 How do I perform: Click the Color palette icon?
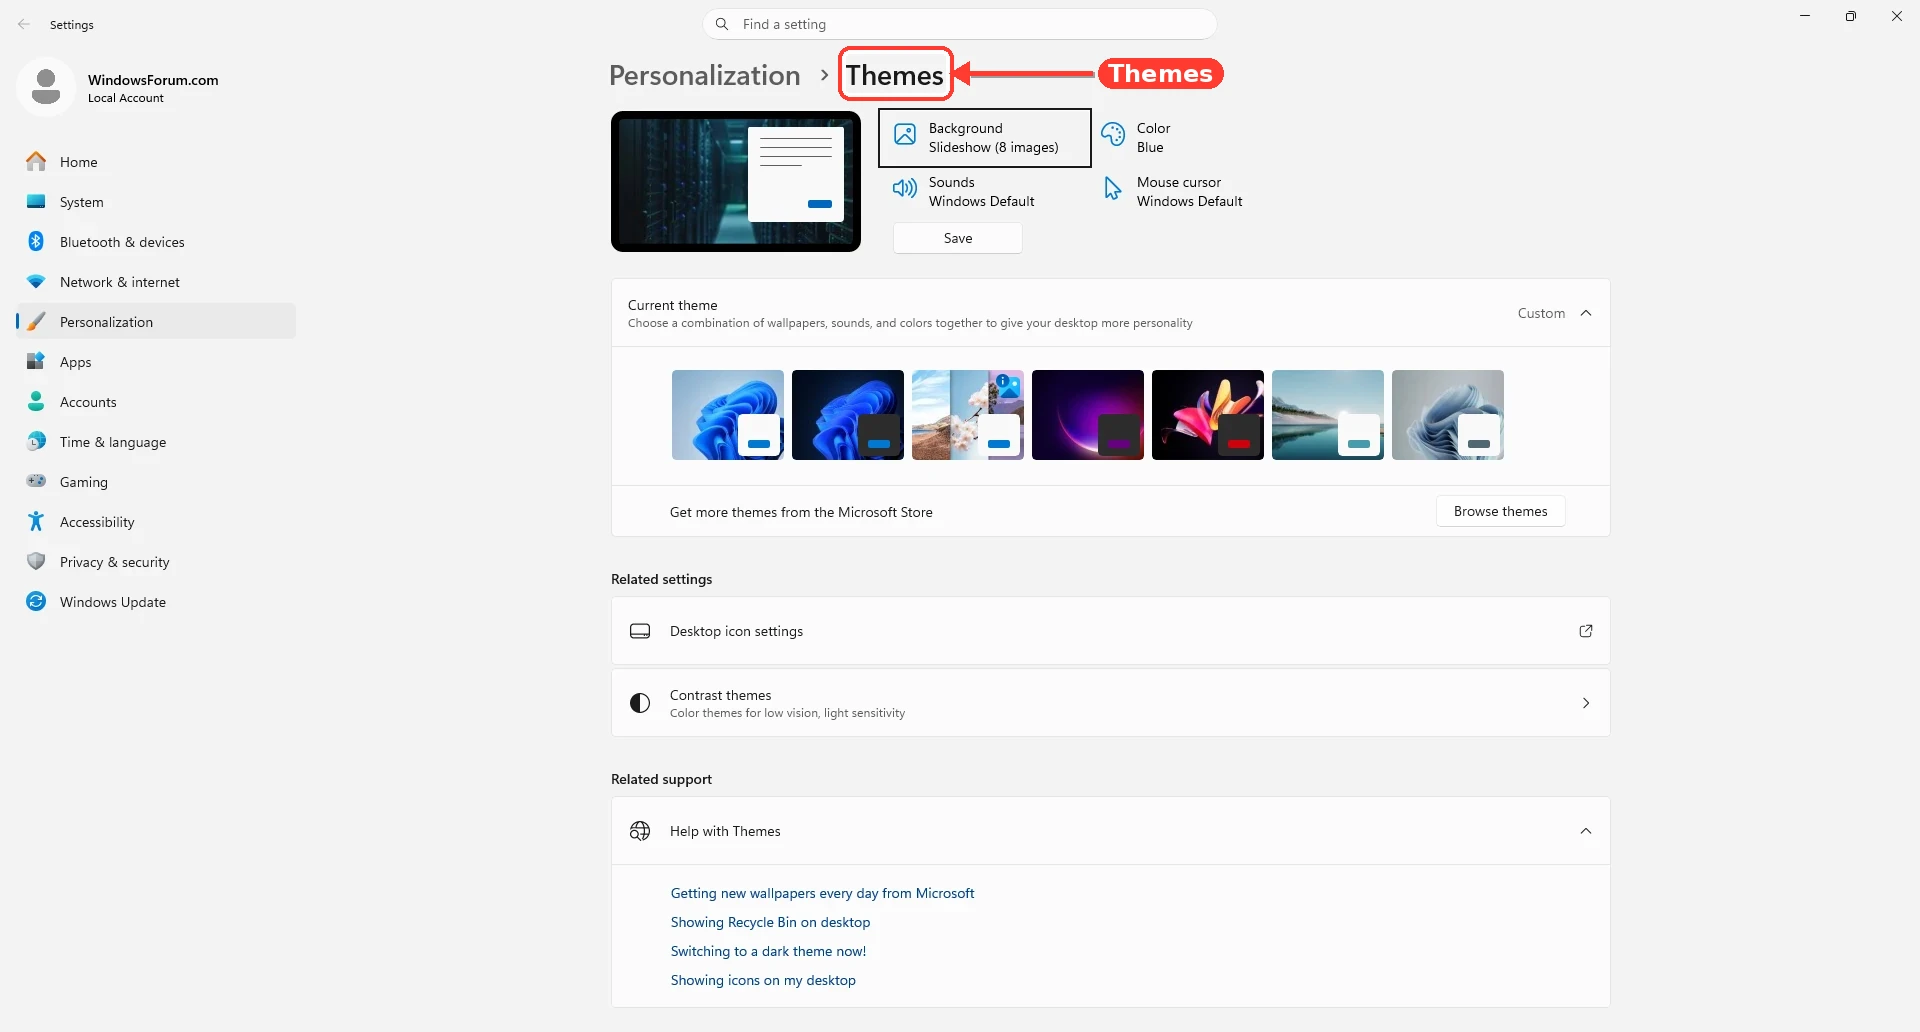[1113, 134]
